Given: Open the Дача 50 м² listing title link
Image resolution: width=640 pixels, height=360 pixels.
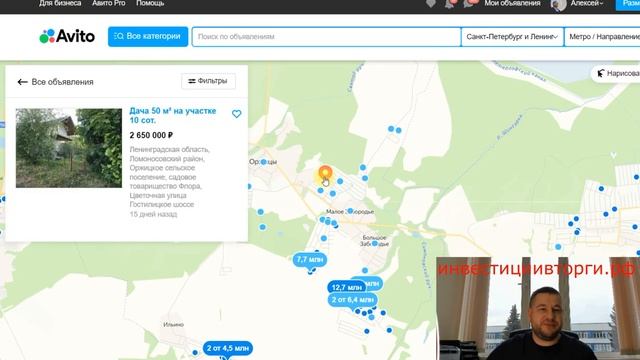Looking at the screenshot, I should click(x=173, y=116).
